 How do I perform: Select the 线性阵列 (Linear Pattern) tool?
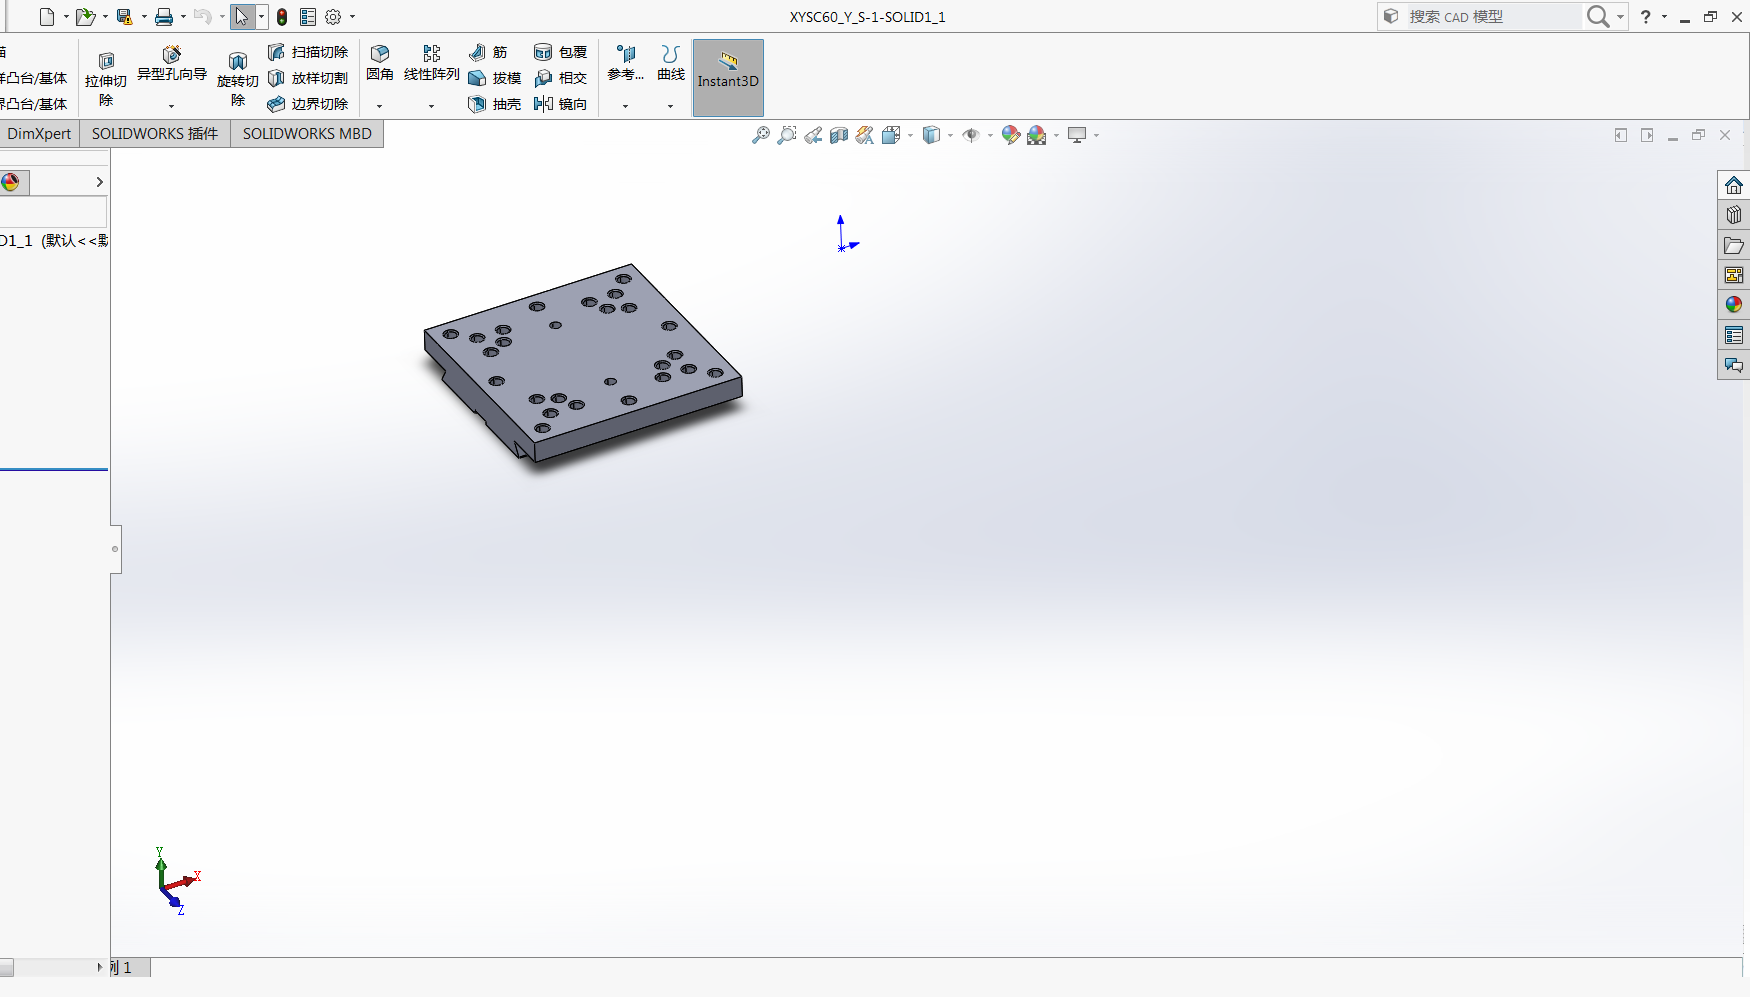[431, 64]
